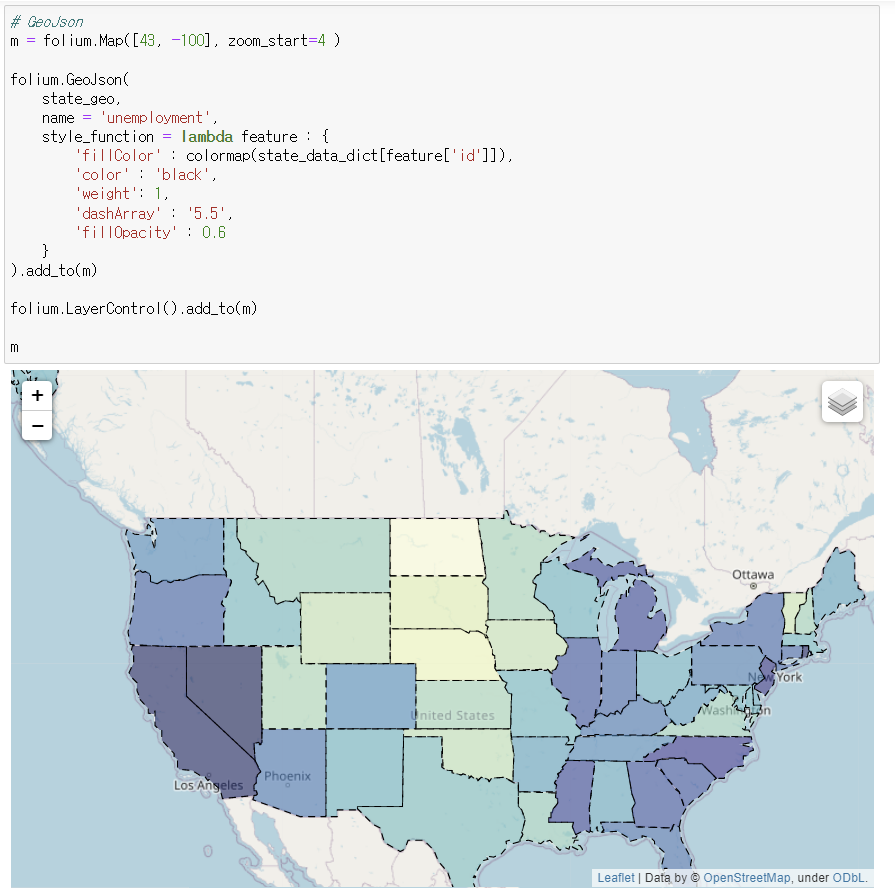This screenshot has width=895, height=888.
Task: Click the Colorado state polygon
Action: coord(371,696)
